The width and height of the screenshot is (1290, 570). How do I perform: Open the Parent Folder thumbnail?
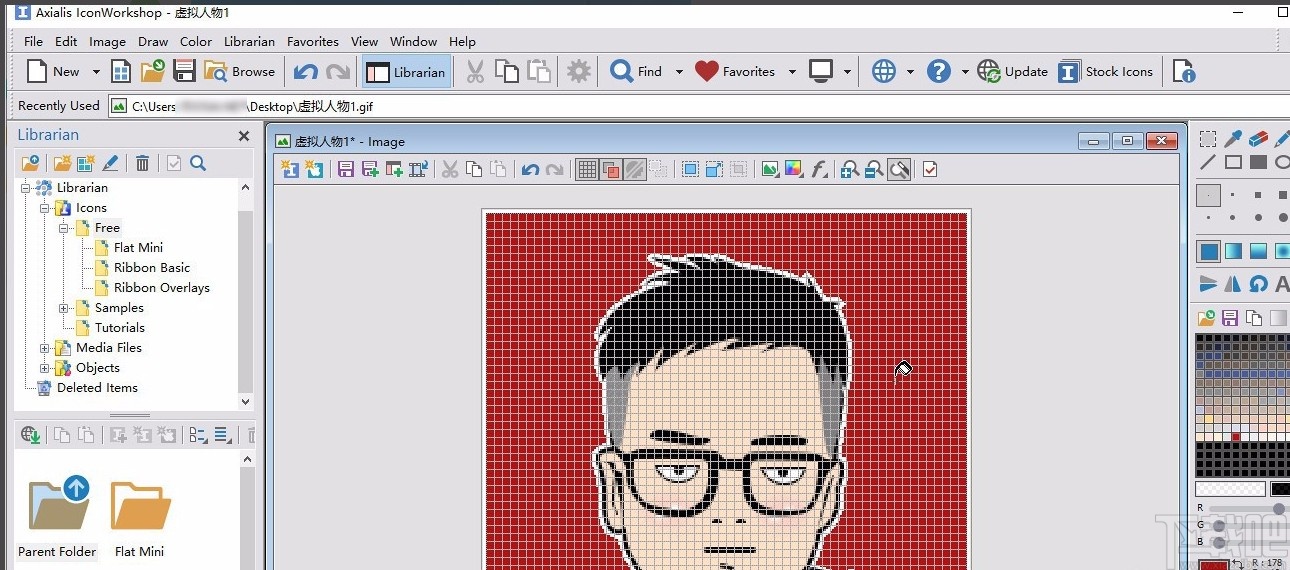click(x=57, y=516)
